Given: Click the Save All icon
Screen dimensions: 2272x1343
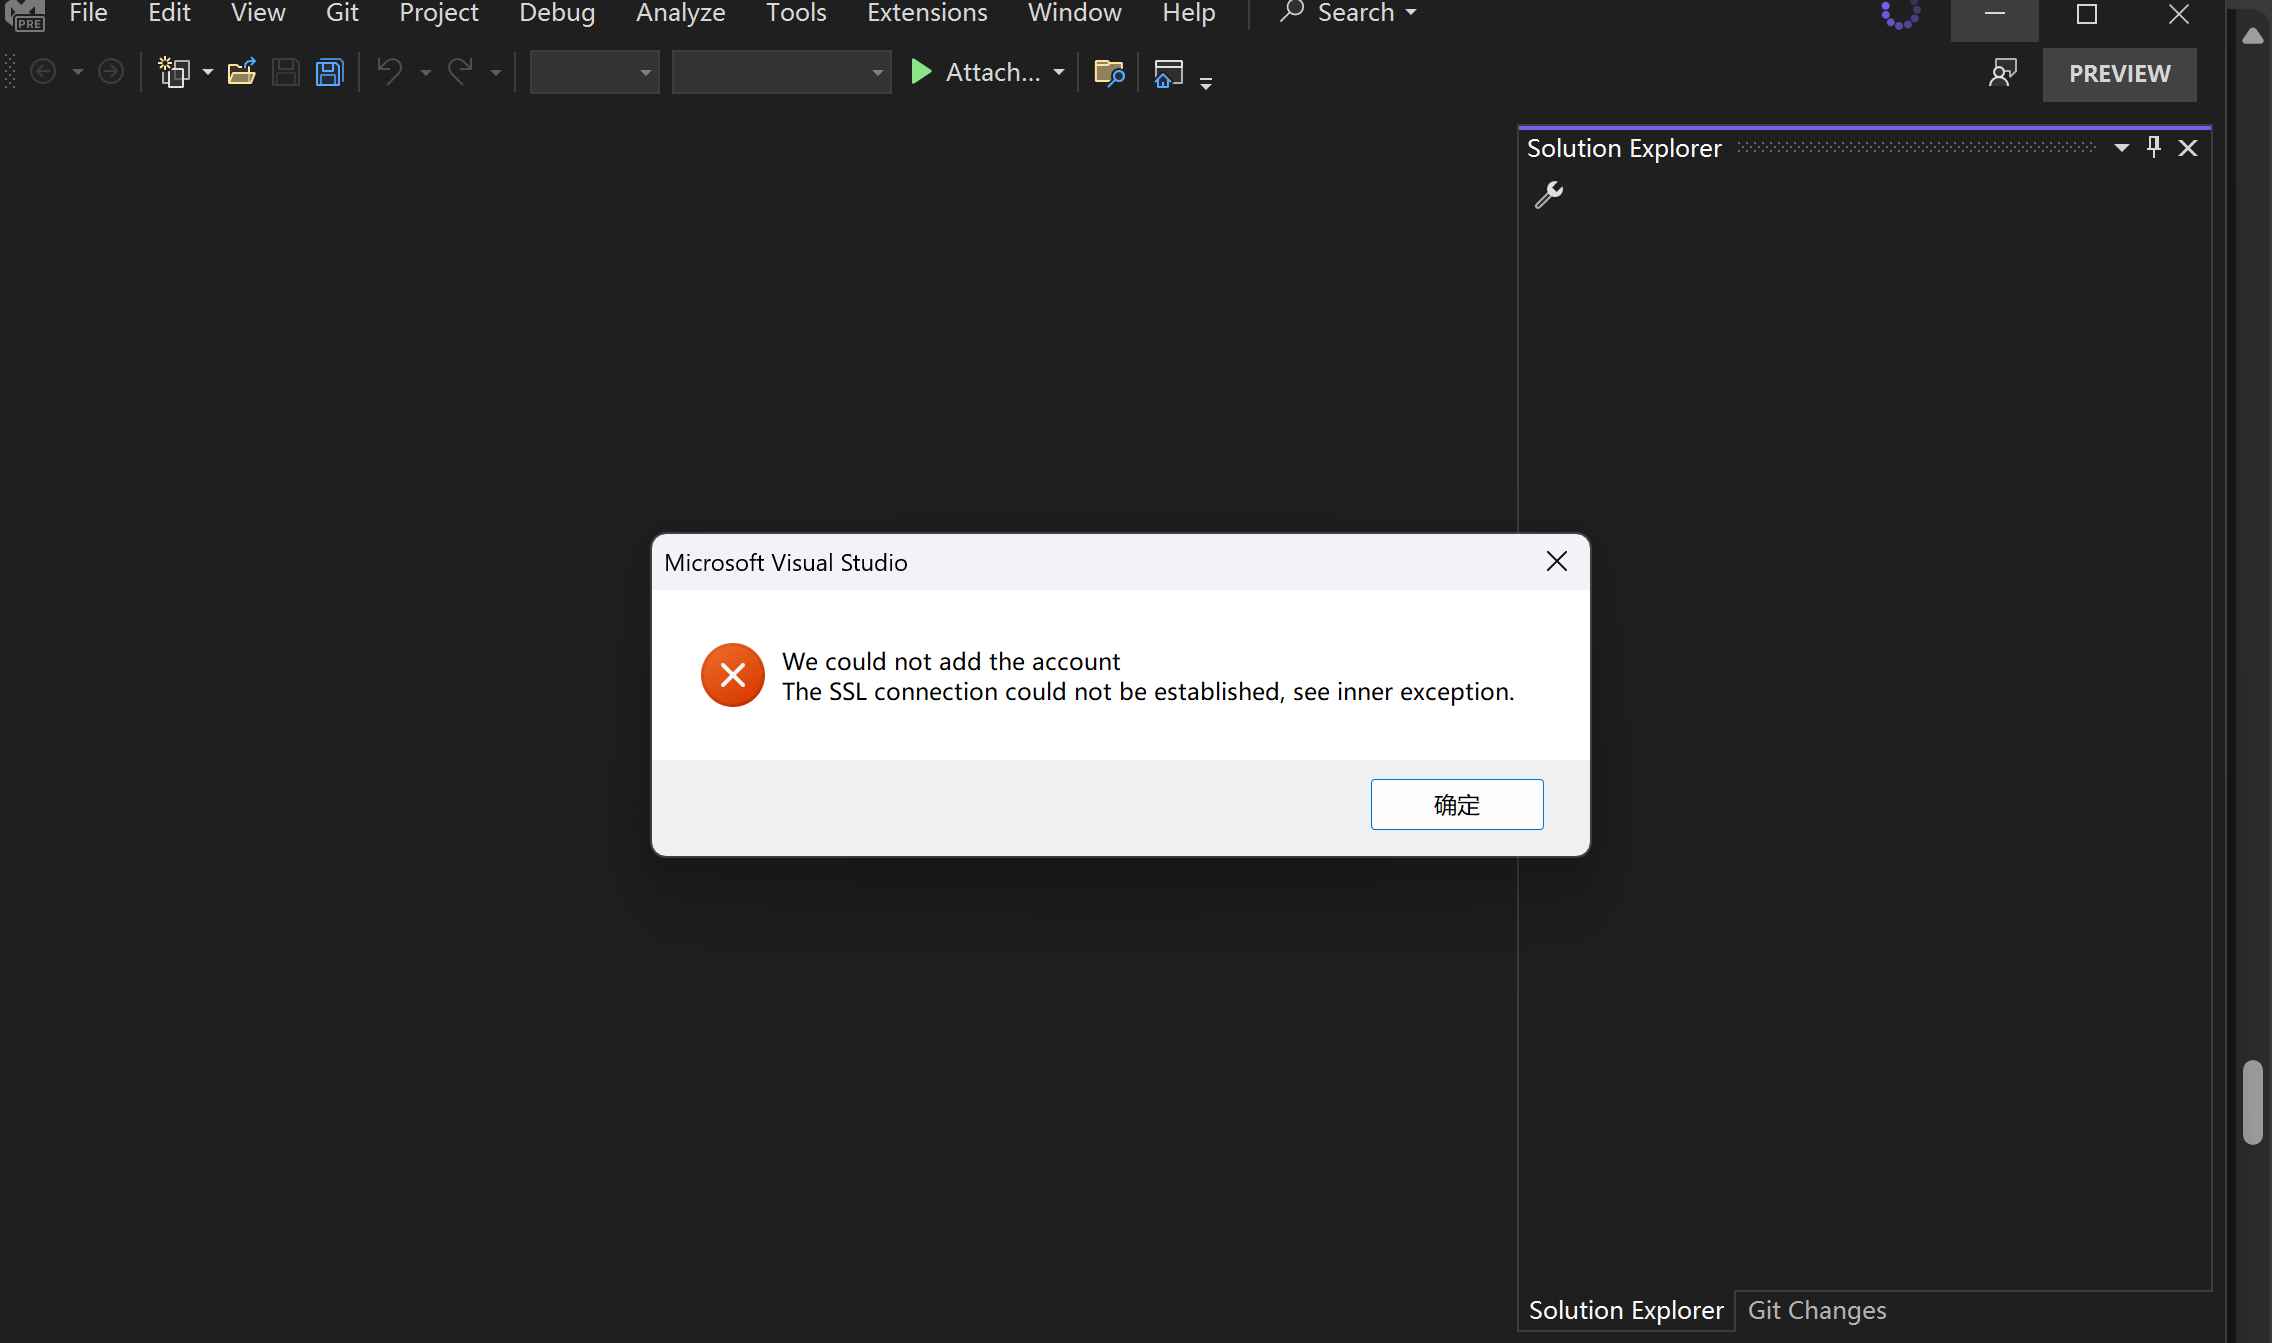Looking at the screenshot, I should pyautogui.click(x=330, y=72).
